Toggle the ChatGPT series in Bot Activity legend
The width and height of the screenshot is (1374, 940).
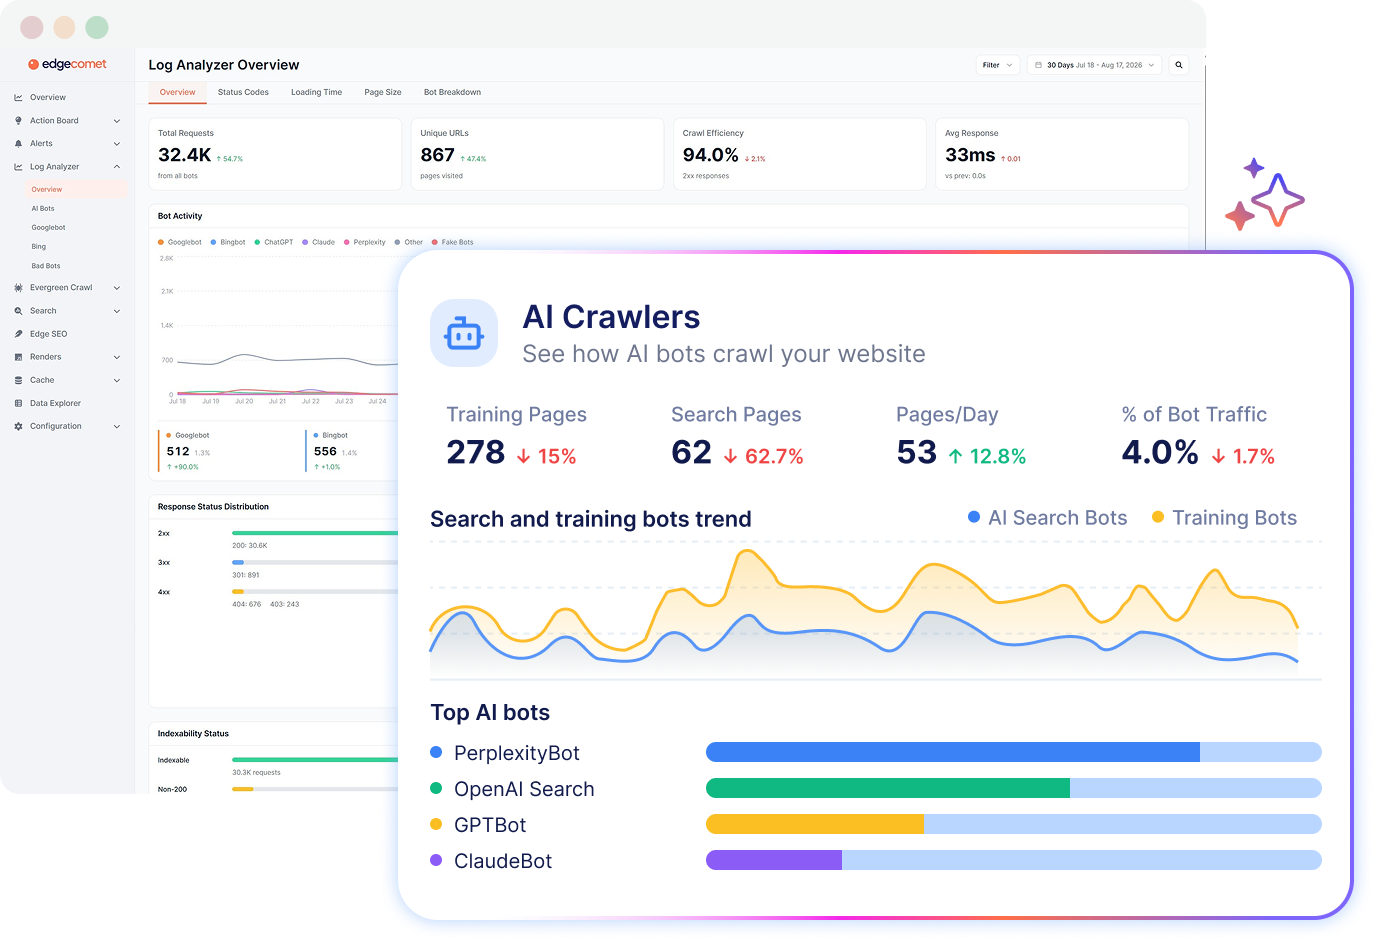tap(274, 242)
